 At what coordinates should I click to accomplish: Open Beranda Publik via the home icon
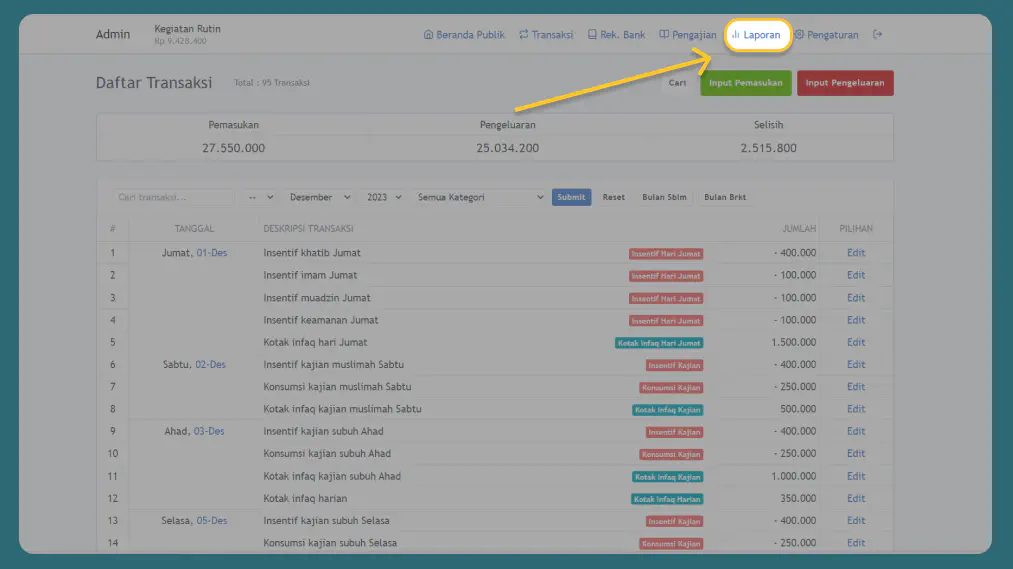[x=429, y=35]
